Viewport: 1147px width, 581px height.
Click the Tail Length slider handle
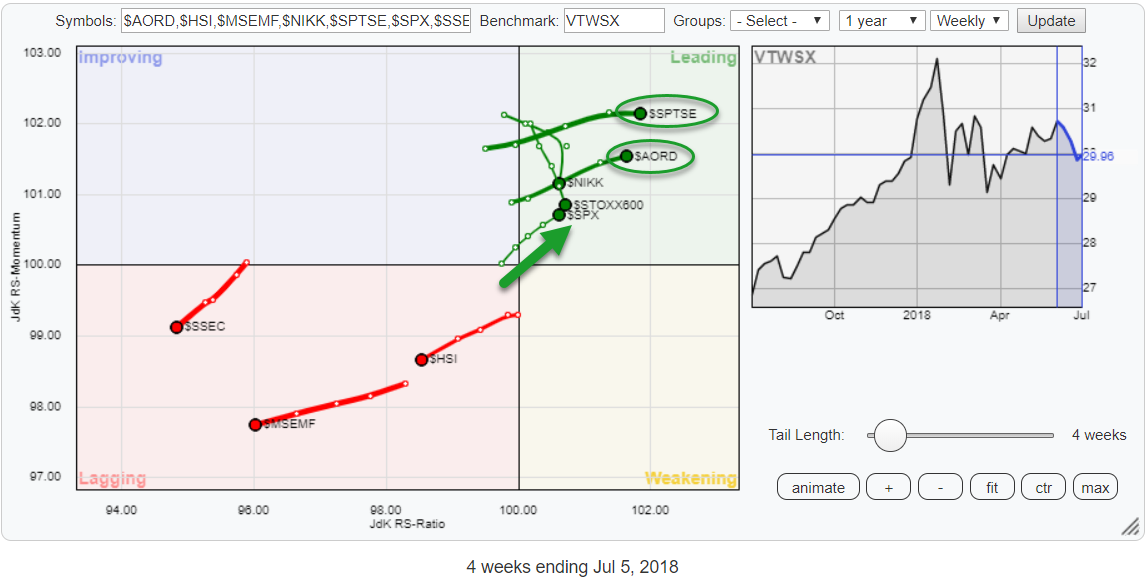(889, 435)
